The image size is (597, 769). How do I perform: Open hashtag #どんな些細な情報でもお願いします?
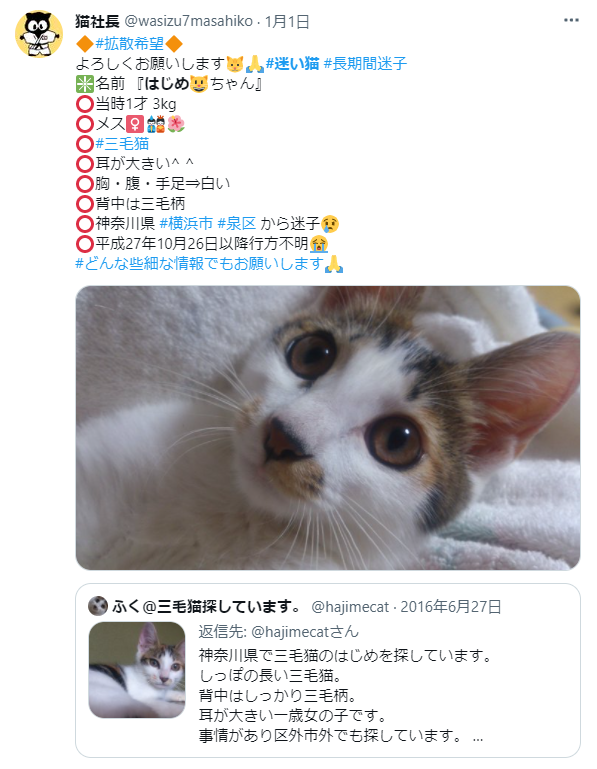tap(199, 264)
